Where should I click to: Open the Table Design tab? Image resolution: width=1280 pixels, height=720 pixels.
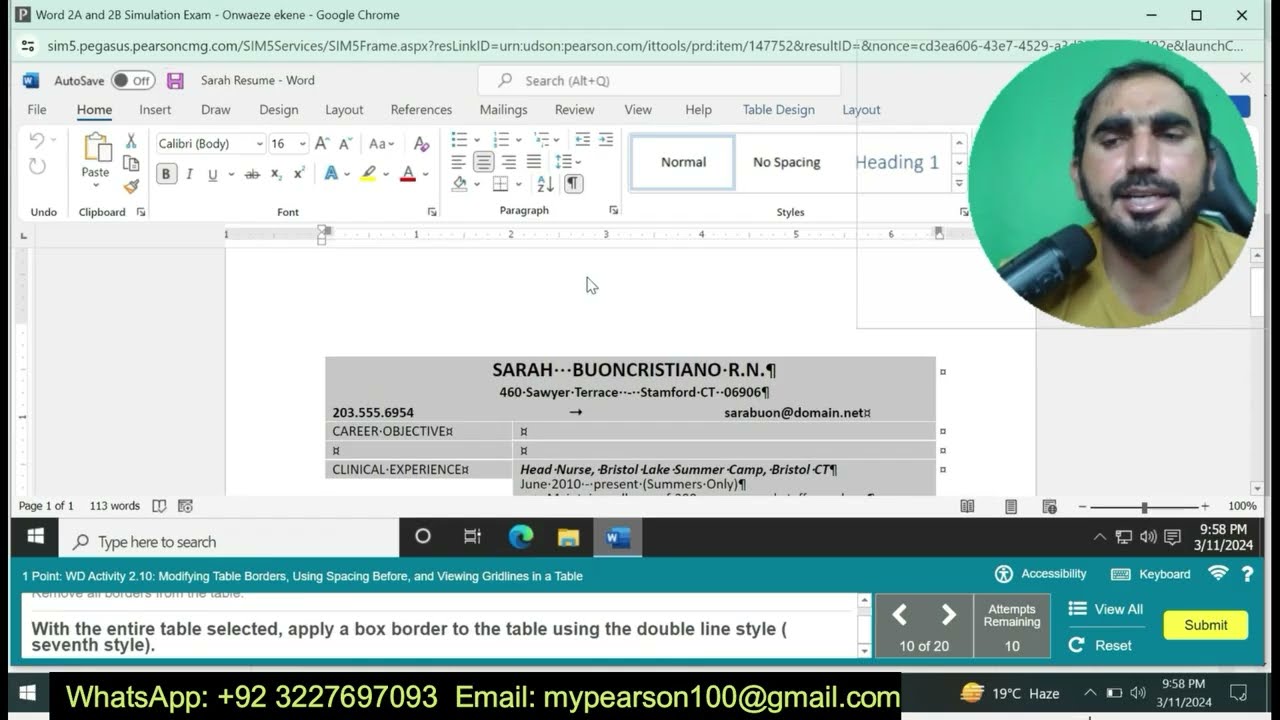tap(778, 110)
